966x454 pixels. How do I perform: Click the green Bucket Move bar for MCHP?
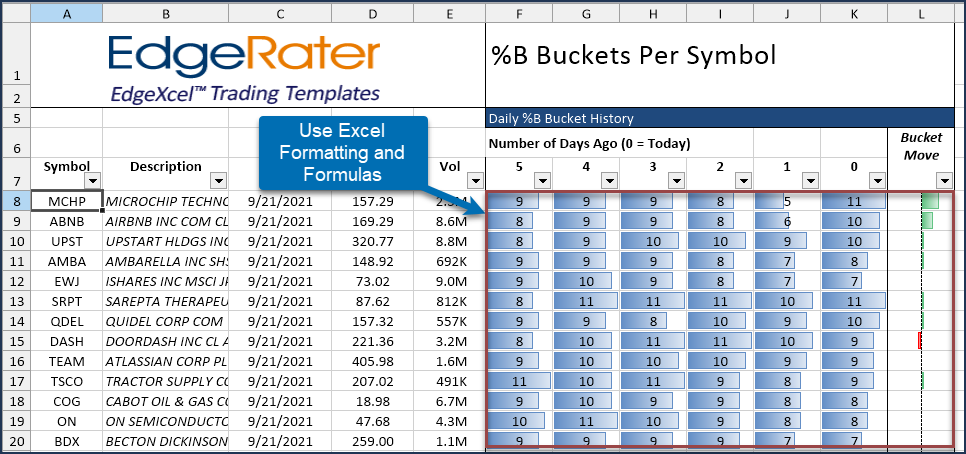pyautogui.click(x=930, y=201)
